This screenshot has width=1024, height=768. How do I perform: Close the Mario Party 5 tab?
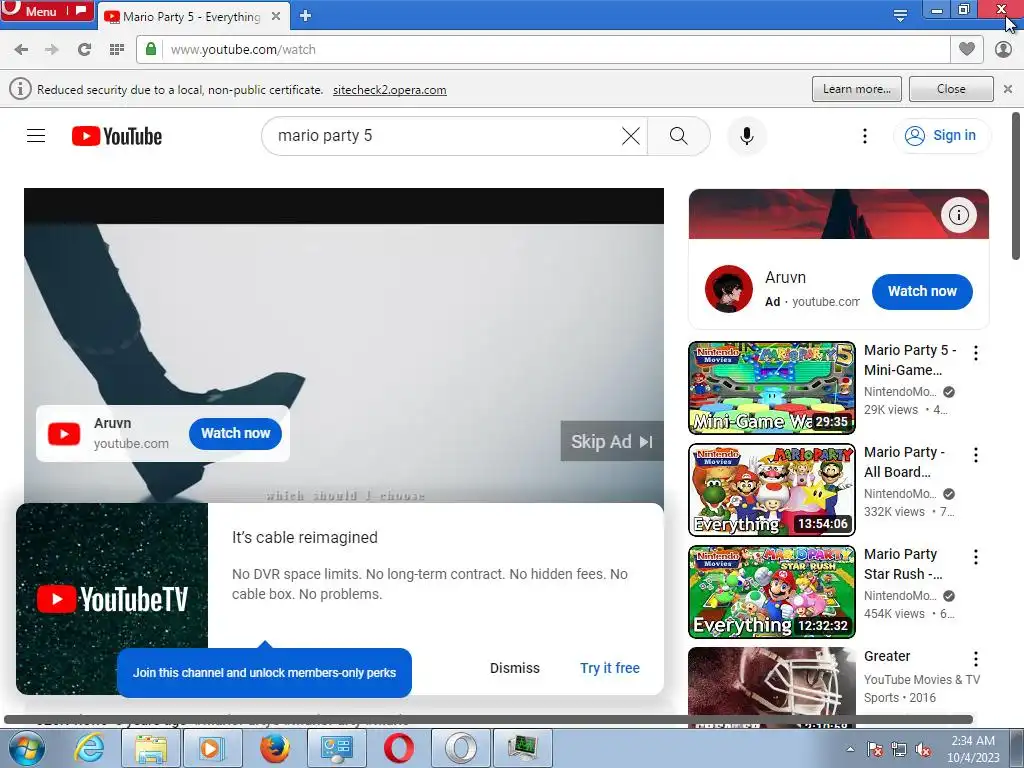click(x=276, y=16)
